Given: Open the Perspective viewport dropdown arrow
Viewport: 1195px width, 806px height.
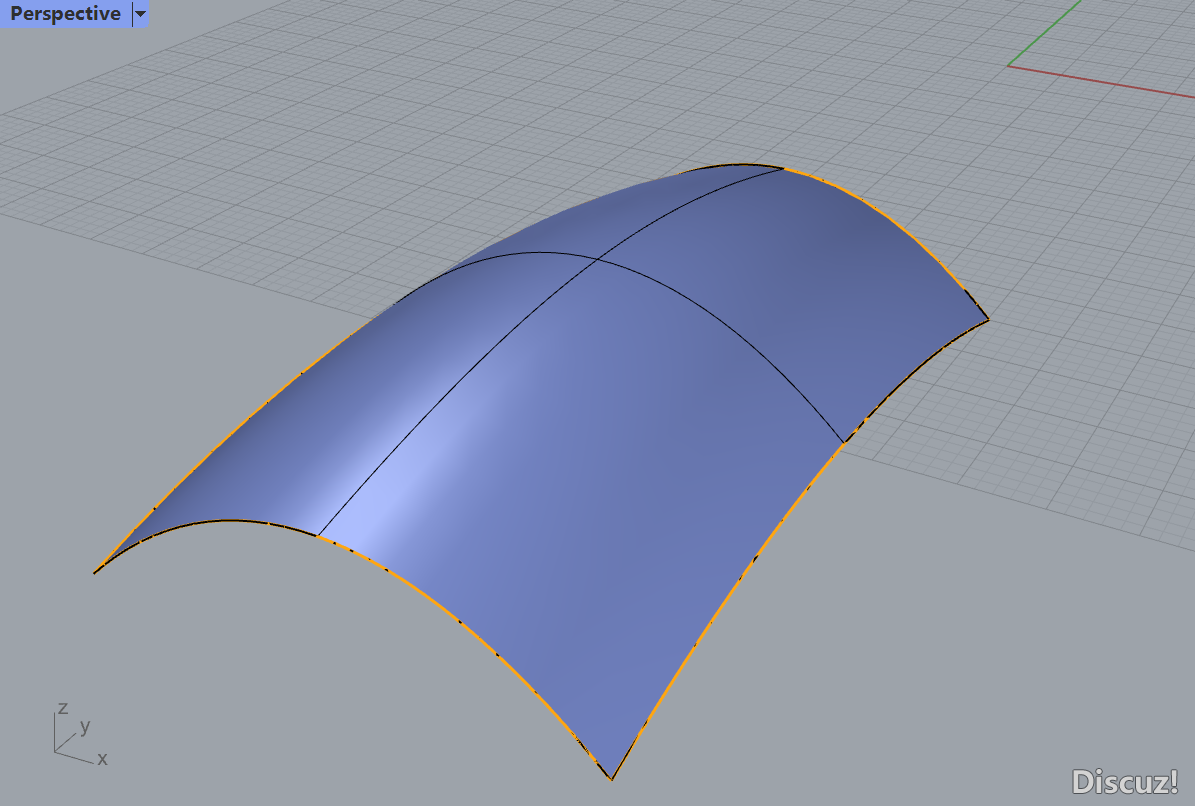Looking at the screenshot, I should (140, 14).
